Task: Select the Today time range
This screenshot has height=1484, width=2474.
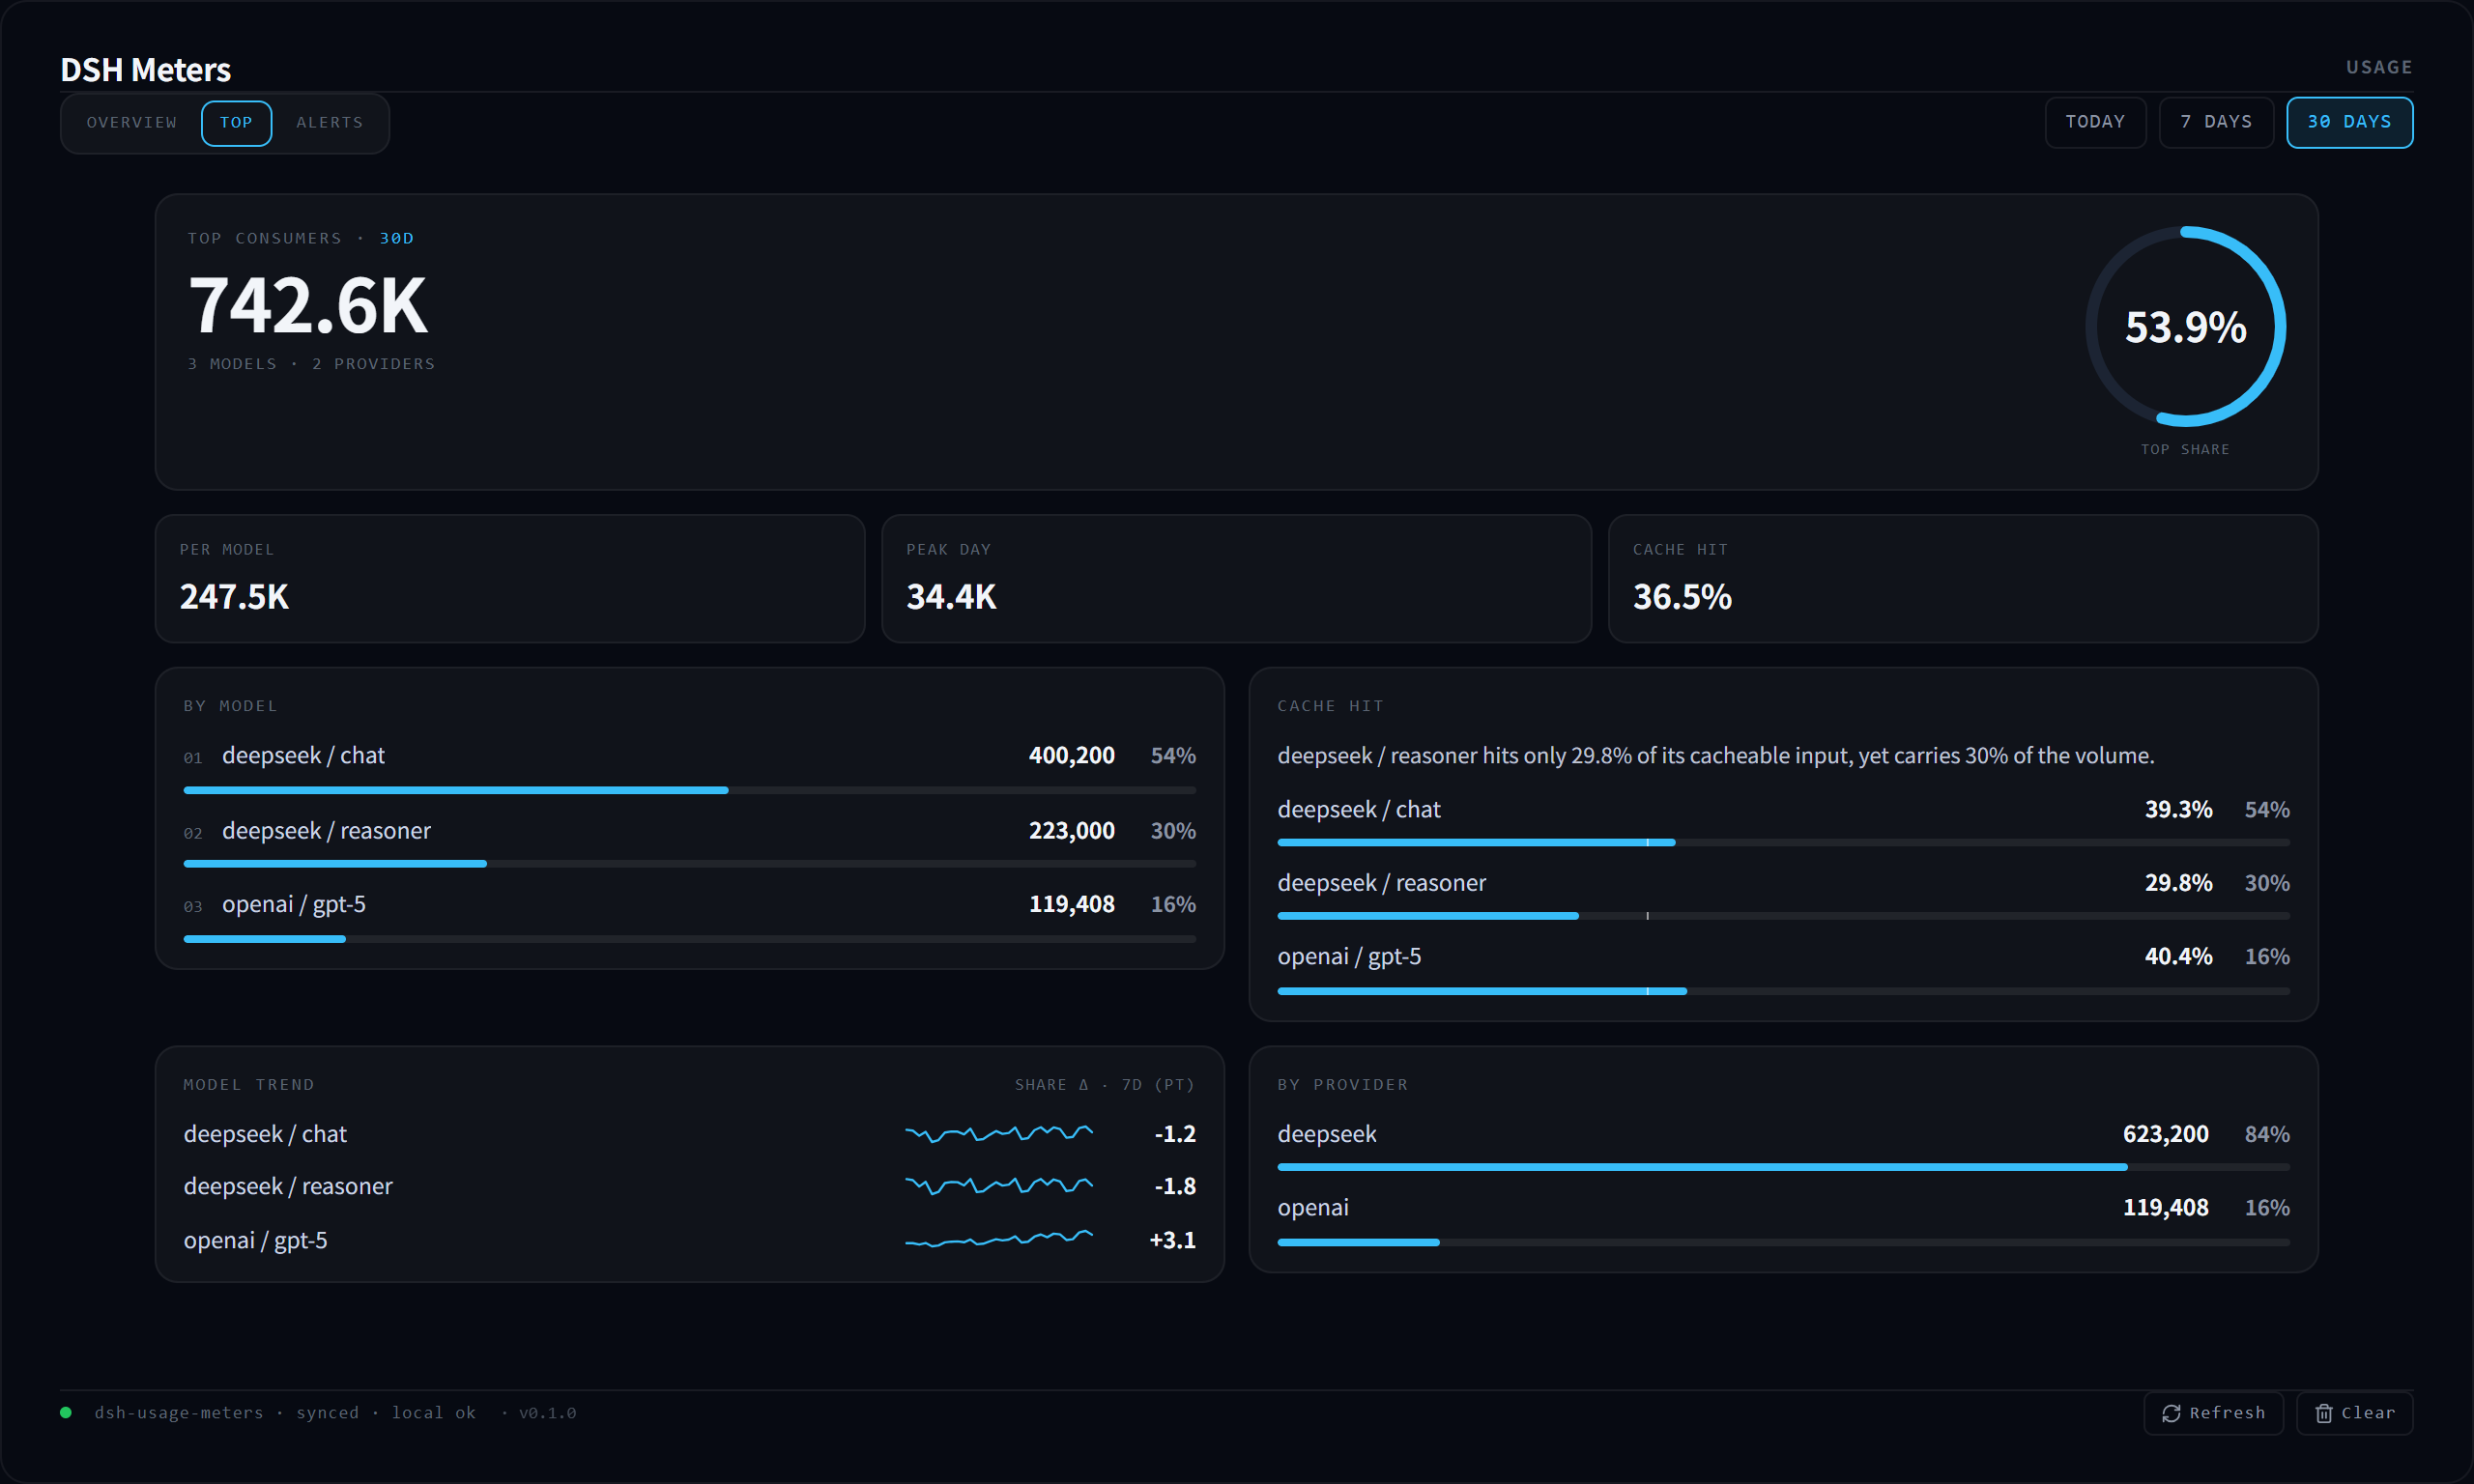Action: (2096, 122)
